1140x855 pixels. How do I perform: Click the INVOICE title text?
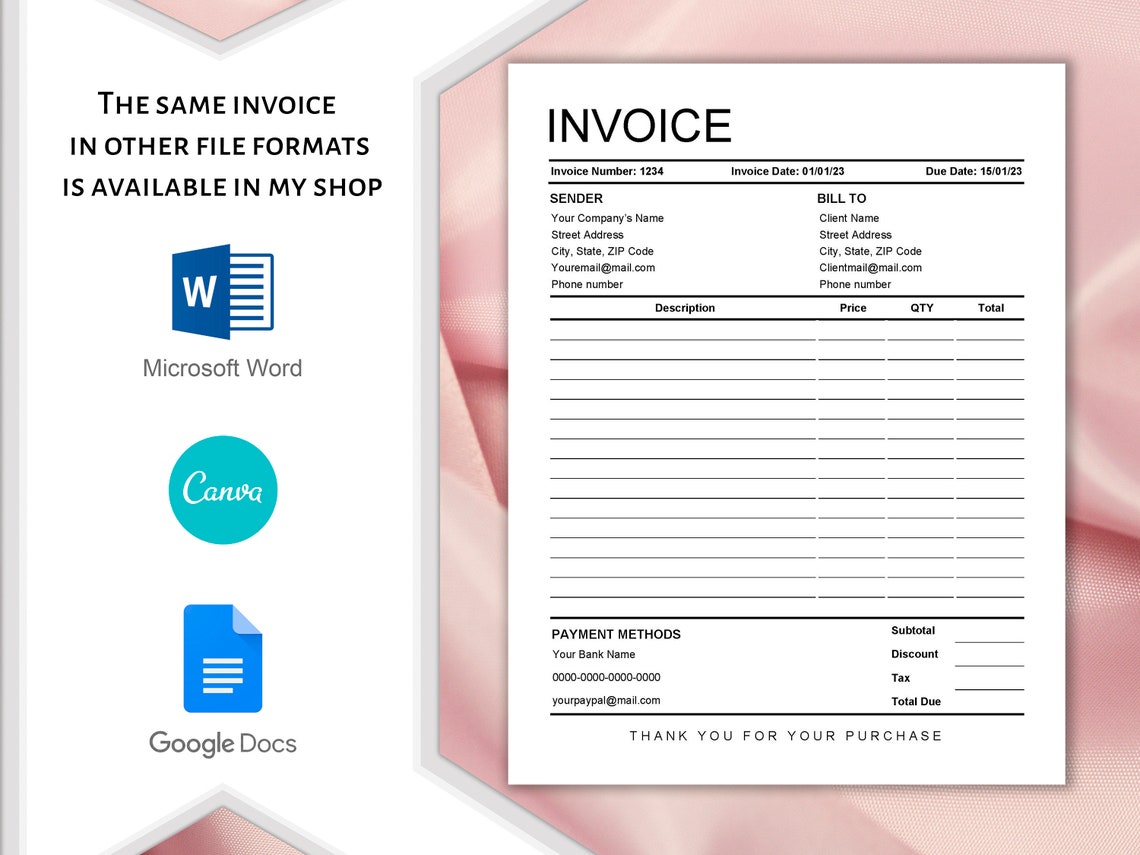coord(638,125)
